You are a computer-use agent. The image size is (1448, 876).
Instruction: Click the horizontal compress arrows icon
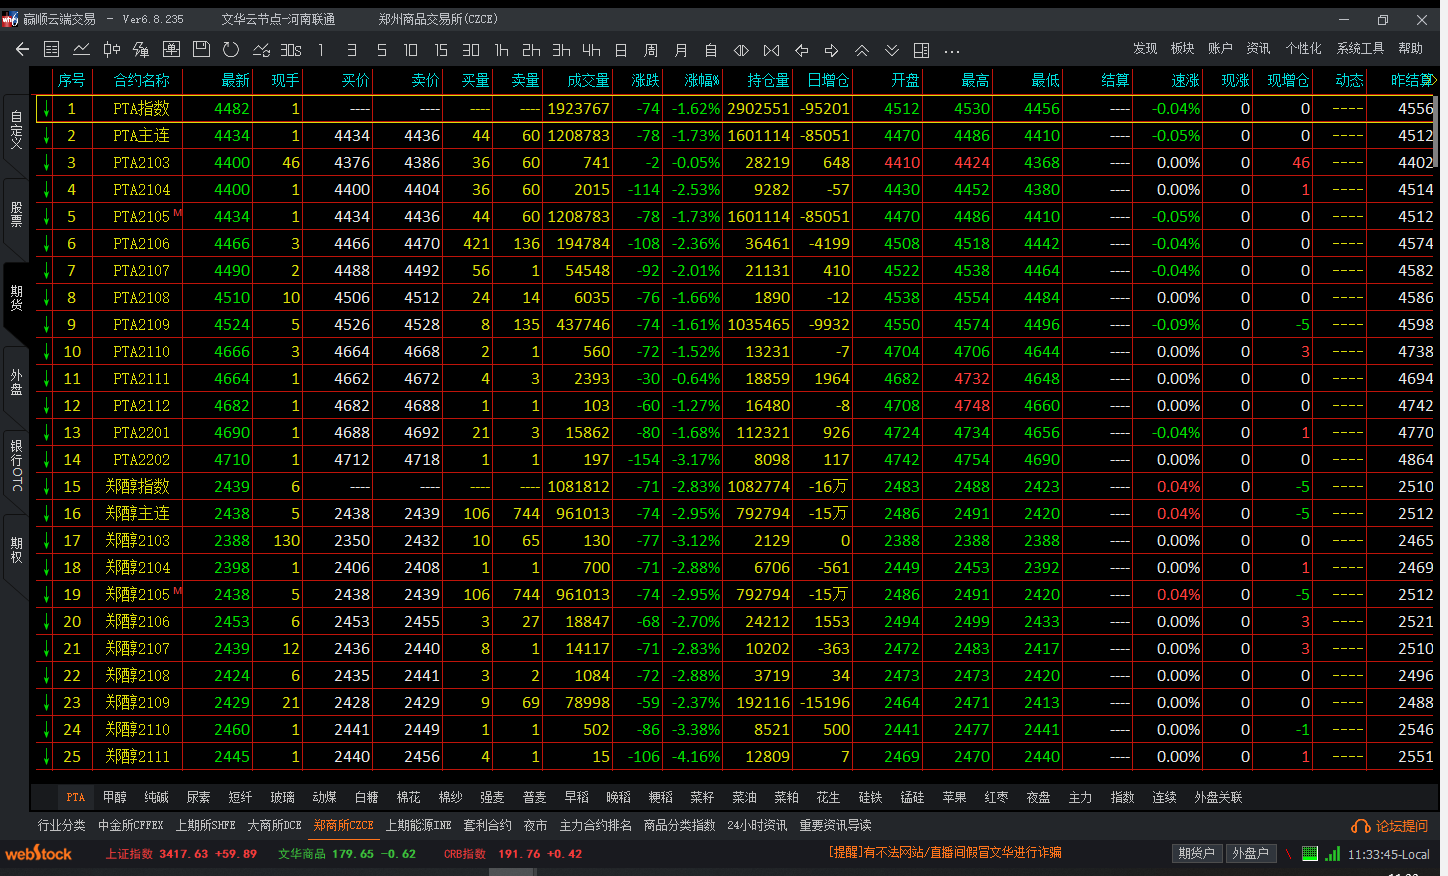[771, 49]
